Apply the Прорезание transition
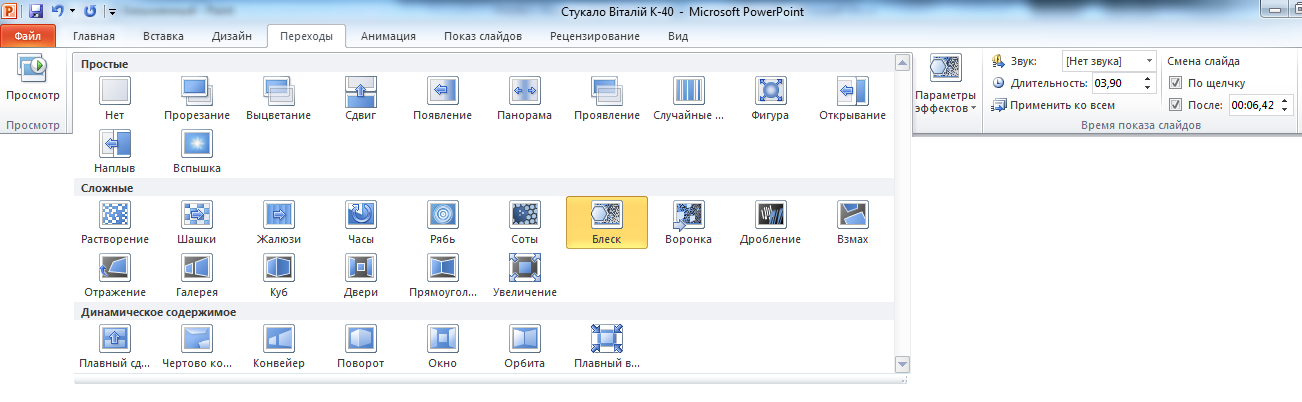The width and height of the screenshot is (1302, 402). [197, 99]
